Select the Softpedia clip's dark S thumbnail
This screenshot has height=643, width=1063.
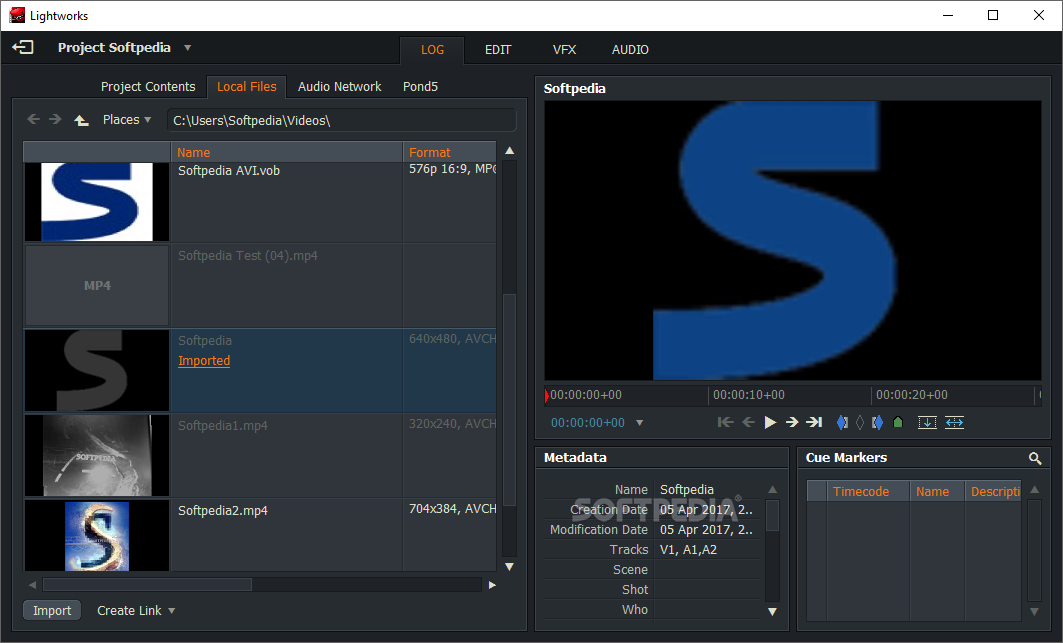click(x=97, y=370)
